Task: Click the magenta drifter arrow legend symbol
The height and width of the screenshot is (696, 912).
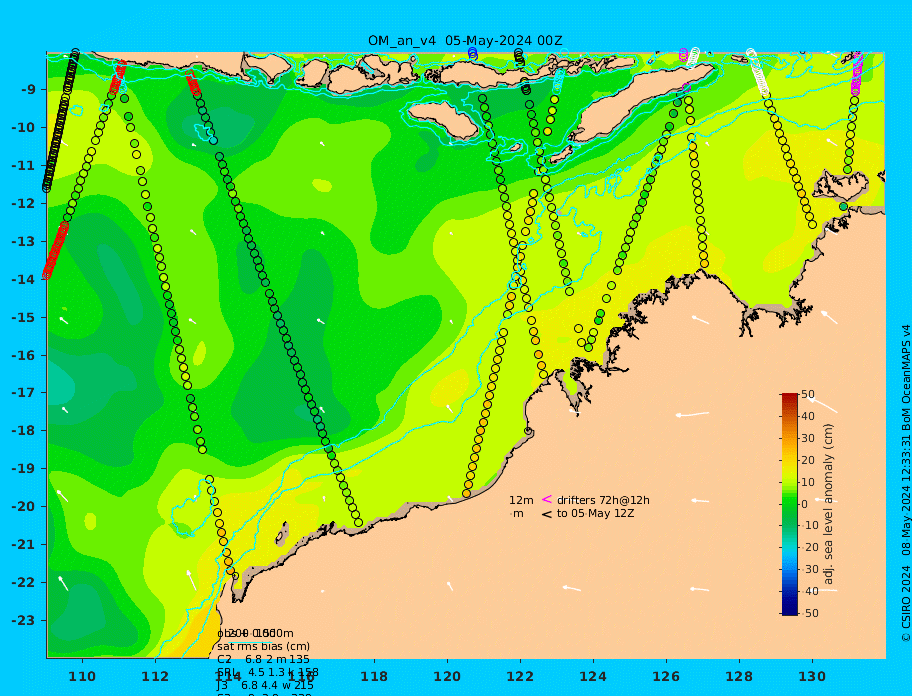Action: tap(547, 499)
